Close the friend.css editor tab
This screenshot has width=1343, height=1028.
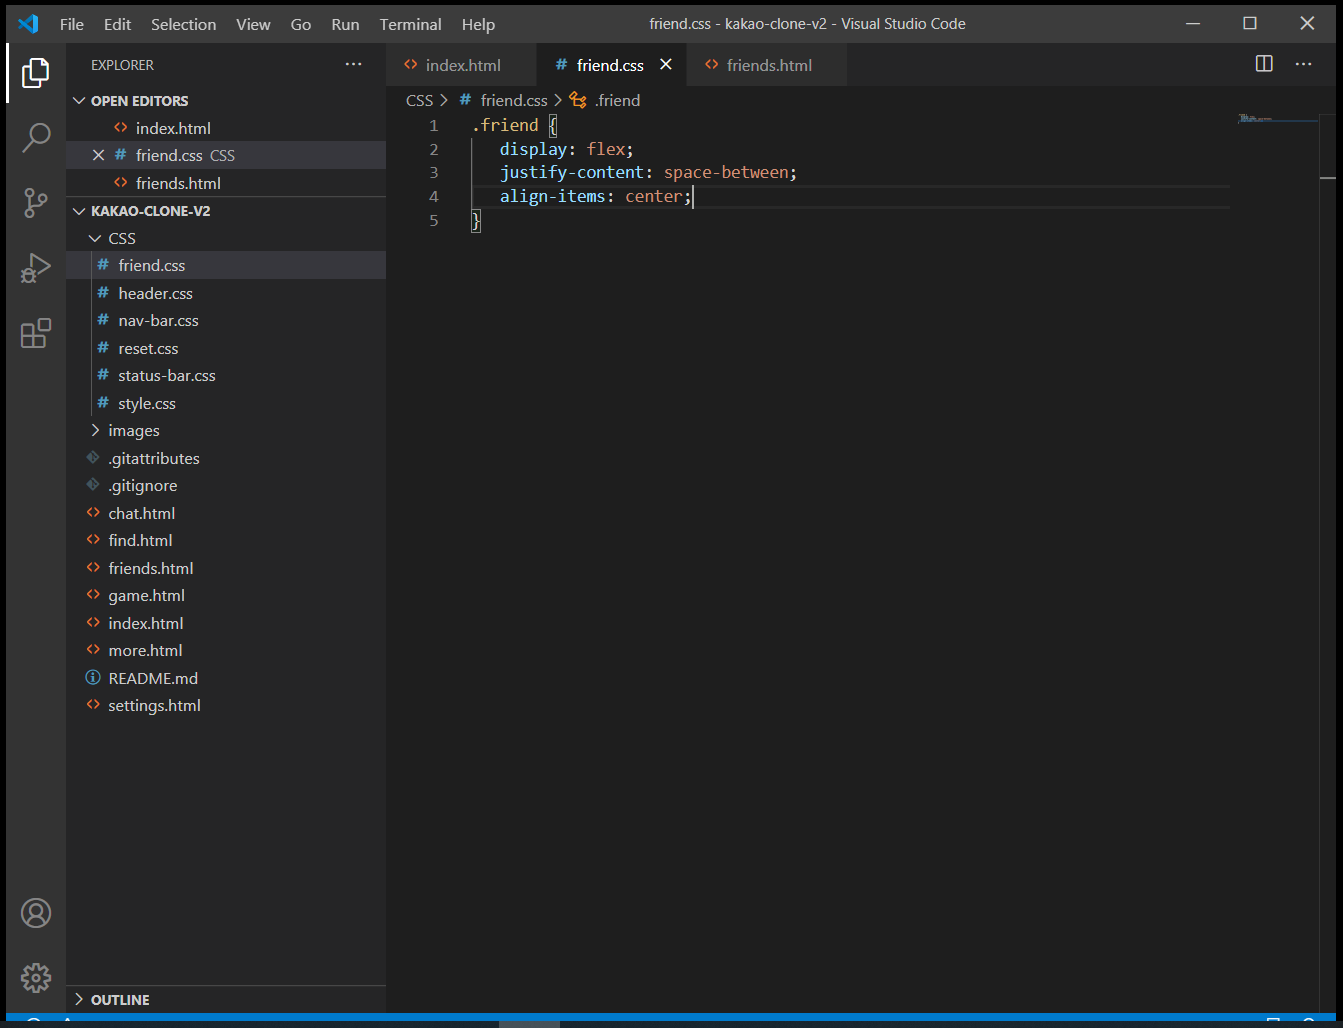coord(666,64)
